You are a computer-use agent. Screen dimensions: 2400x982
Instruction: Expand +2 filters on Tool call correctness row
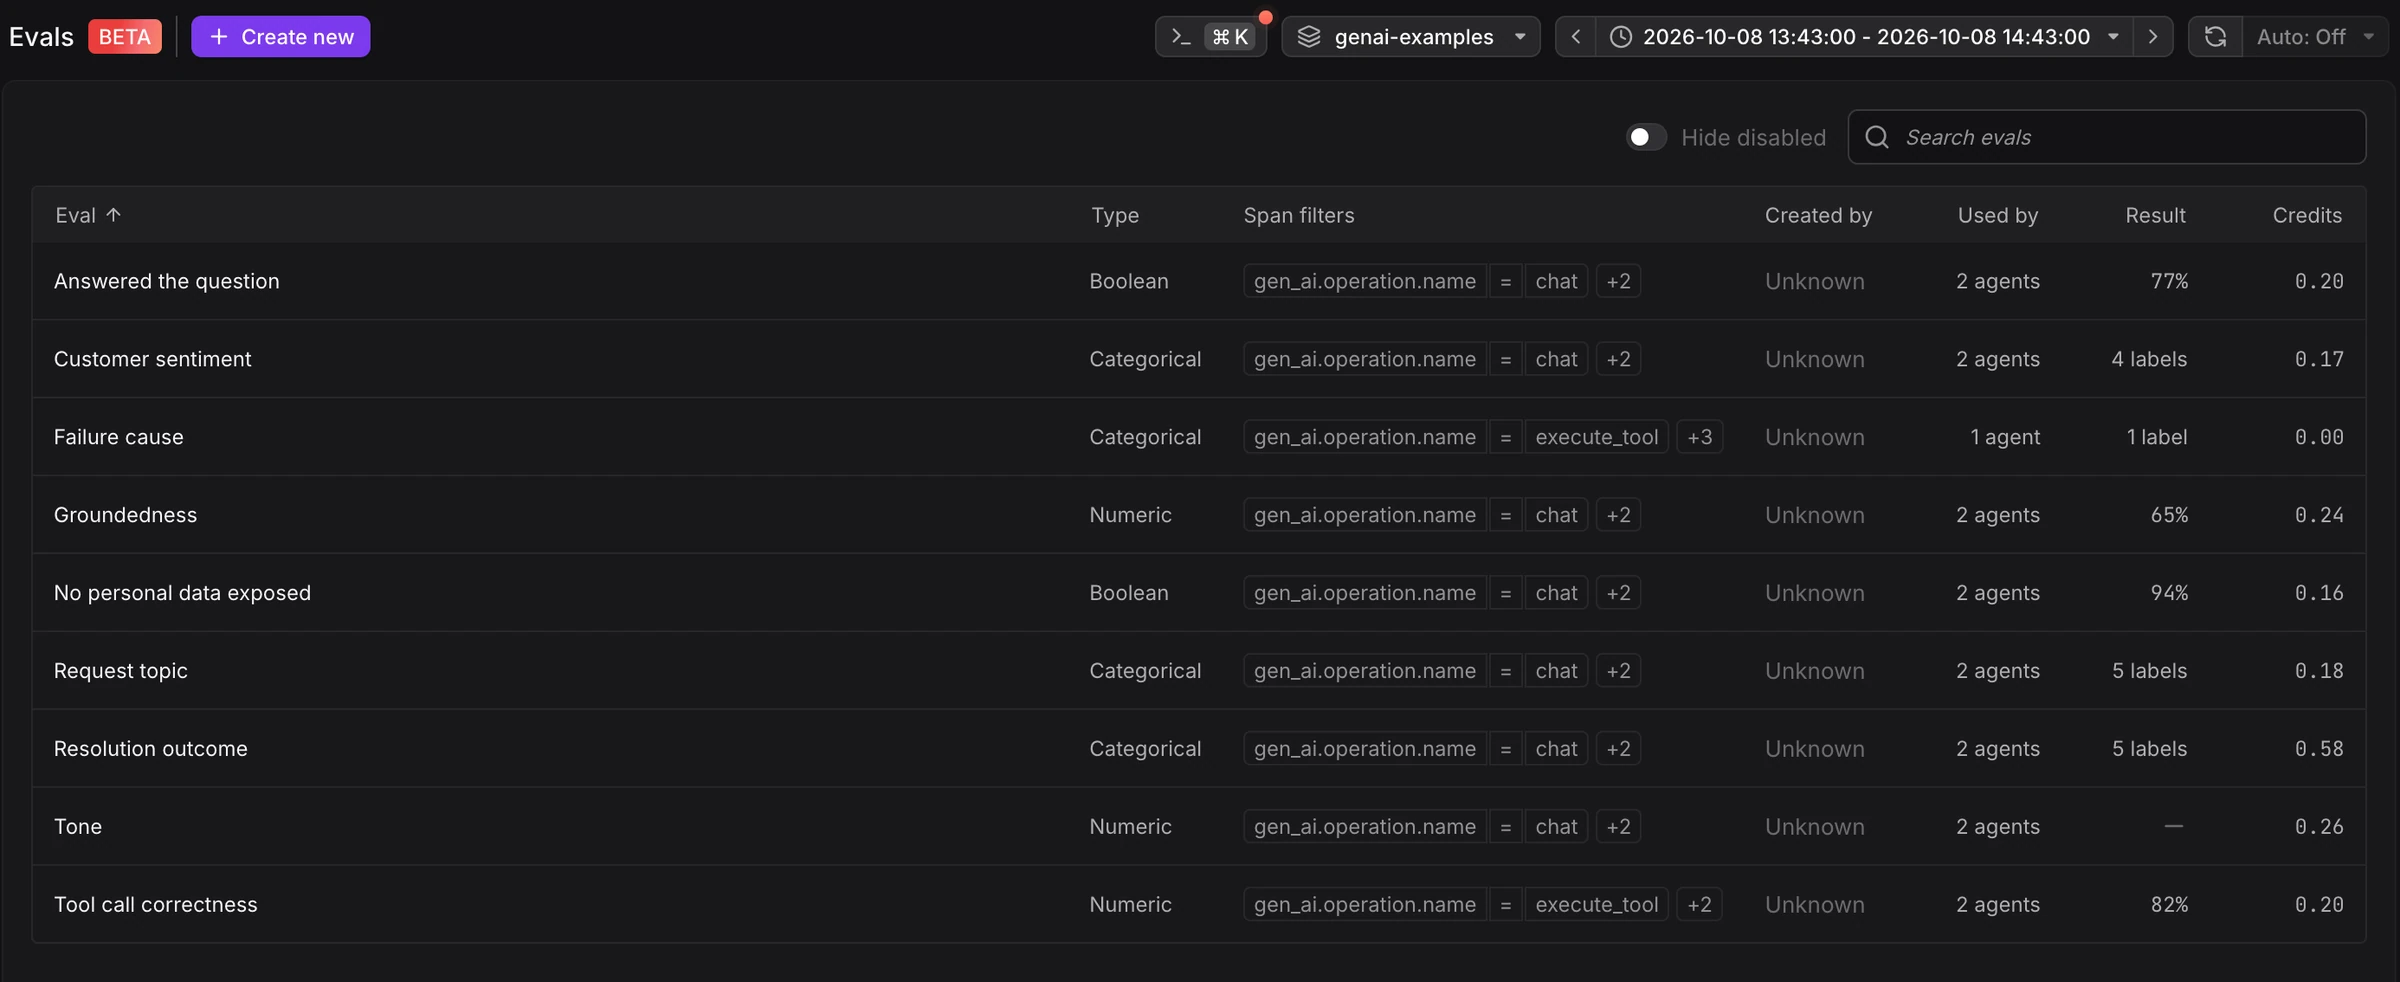[1699, 905]
